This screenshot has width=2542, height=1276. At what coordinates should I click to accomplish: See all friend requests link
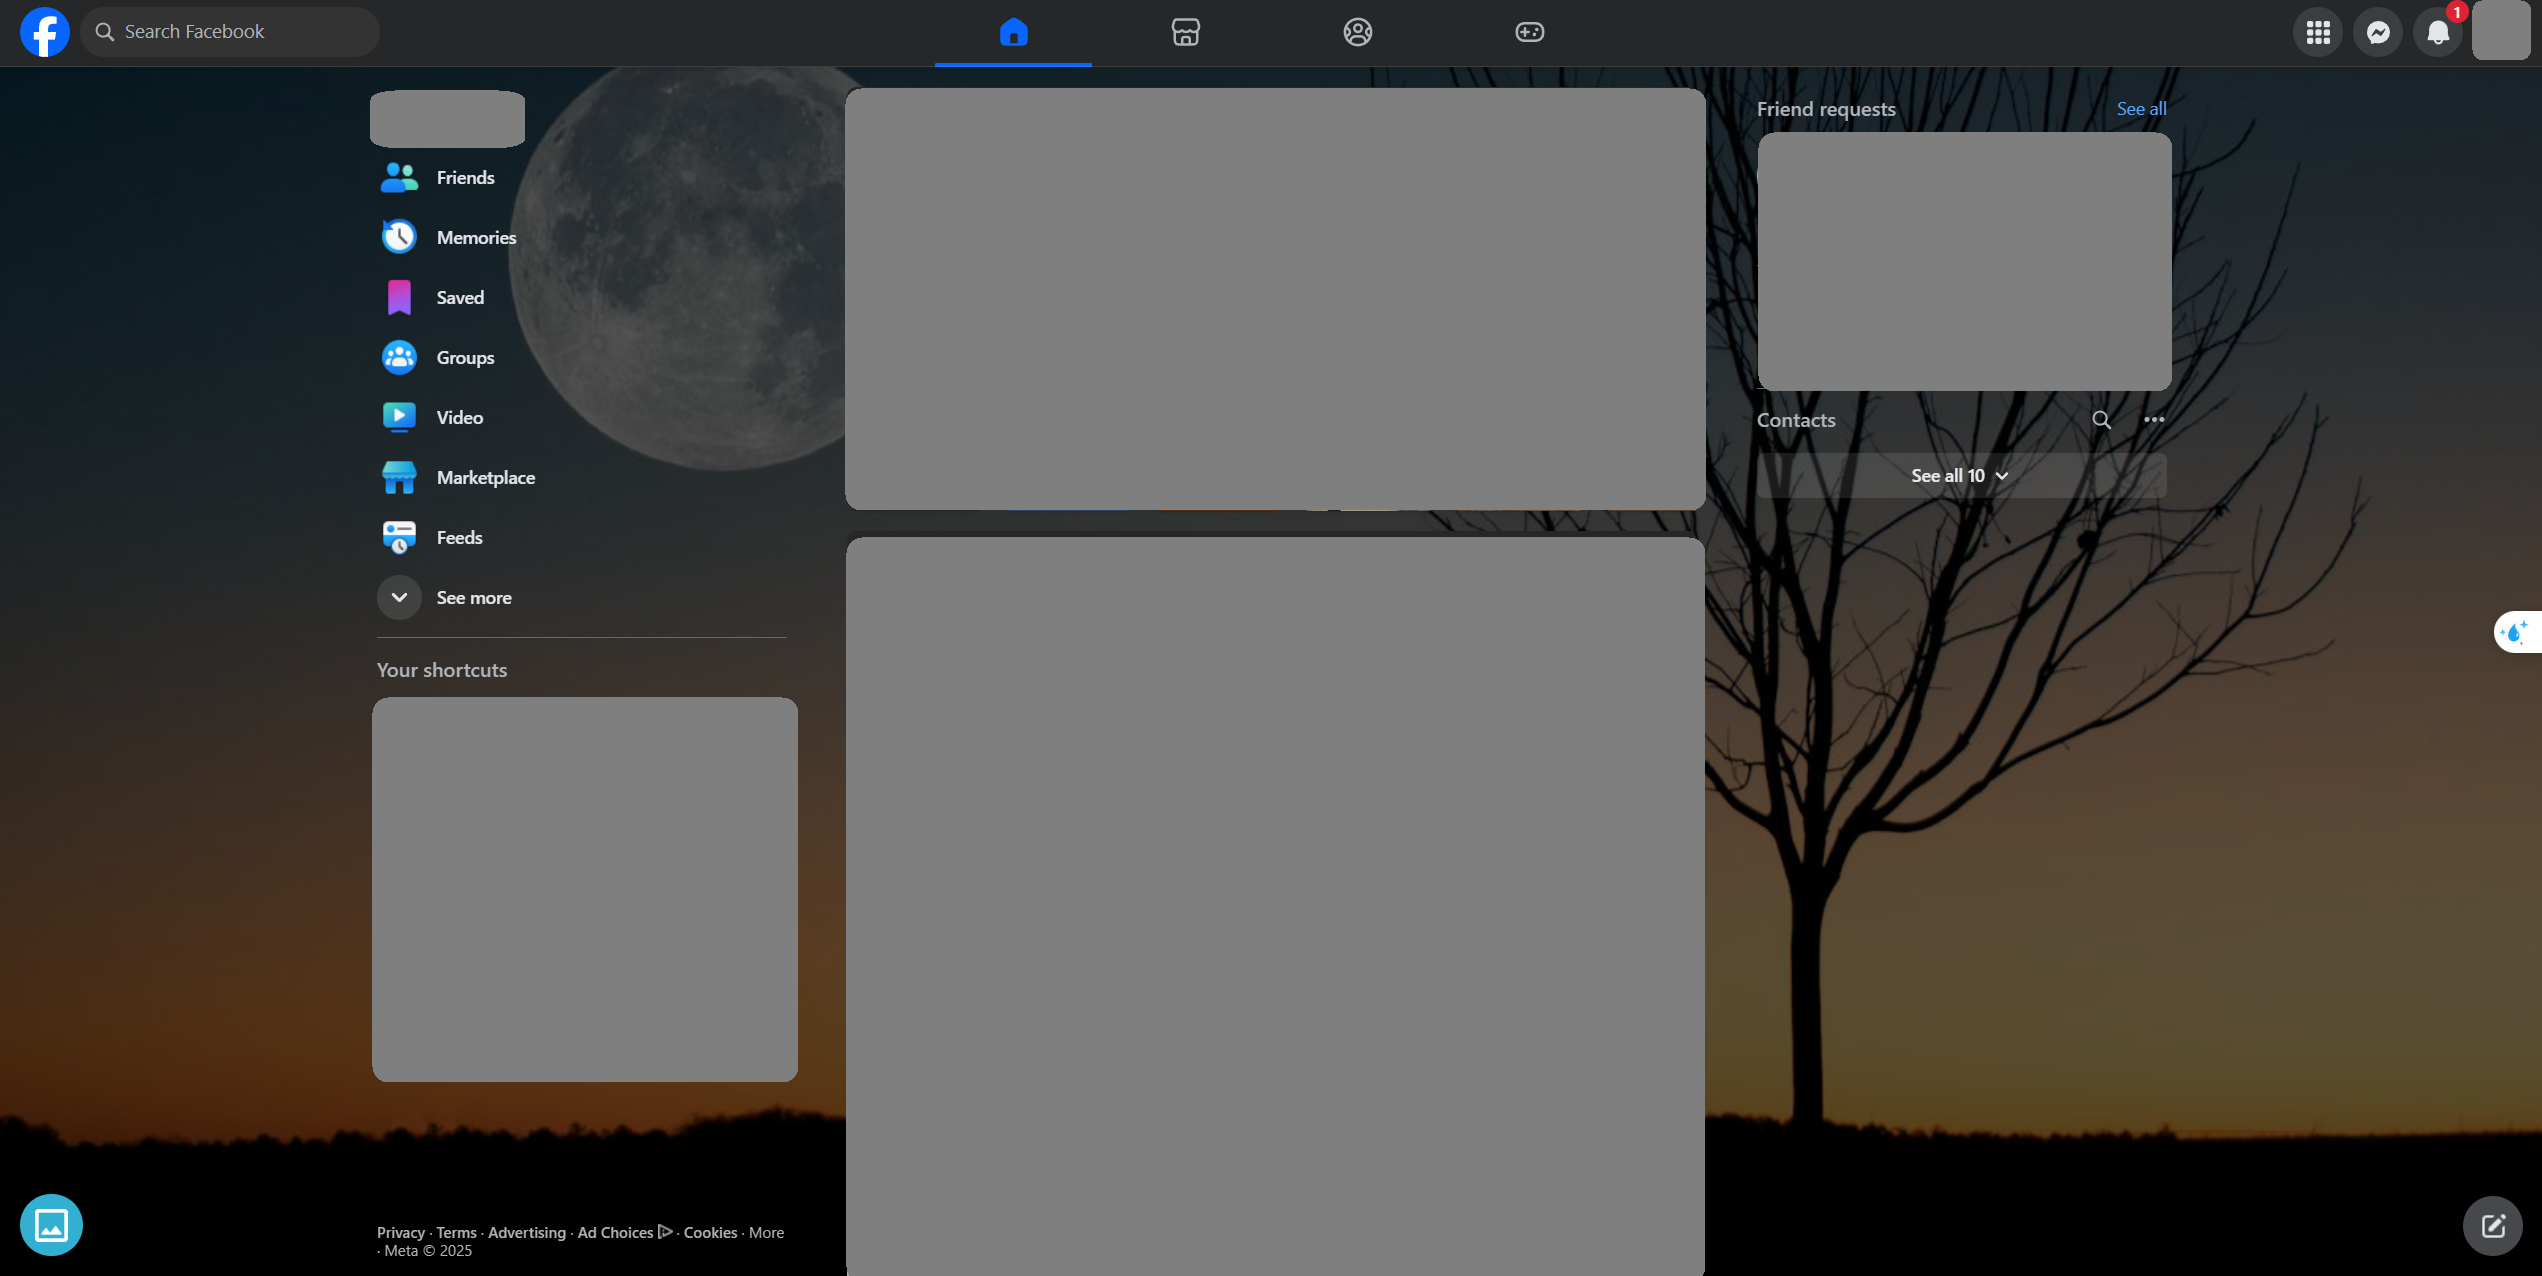2142,109
